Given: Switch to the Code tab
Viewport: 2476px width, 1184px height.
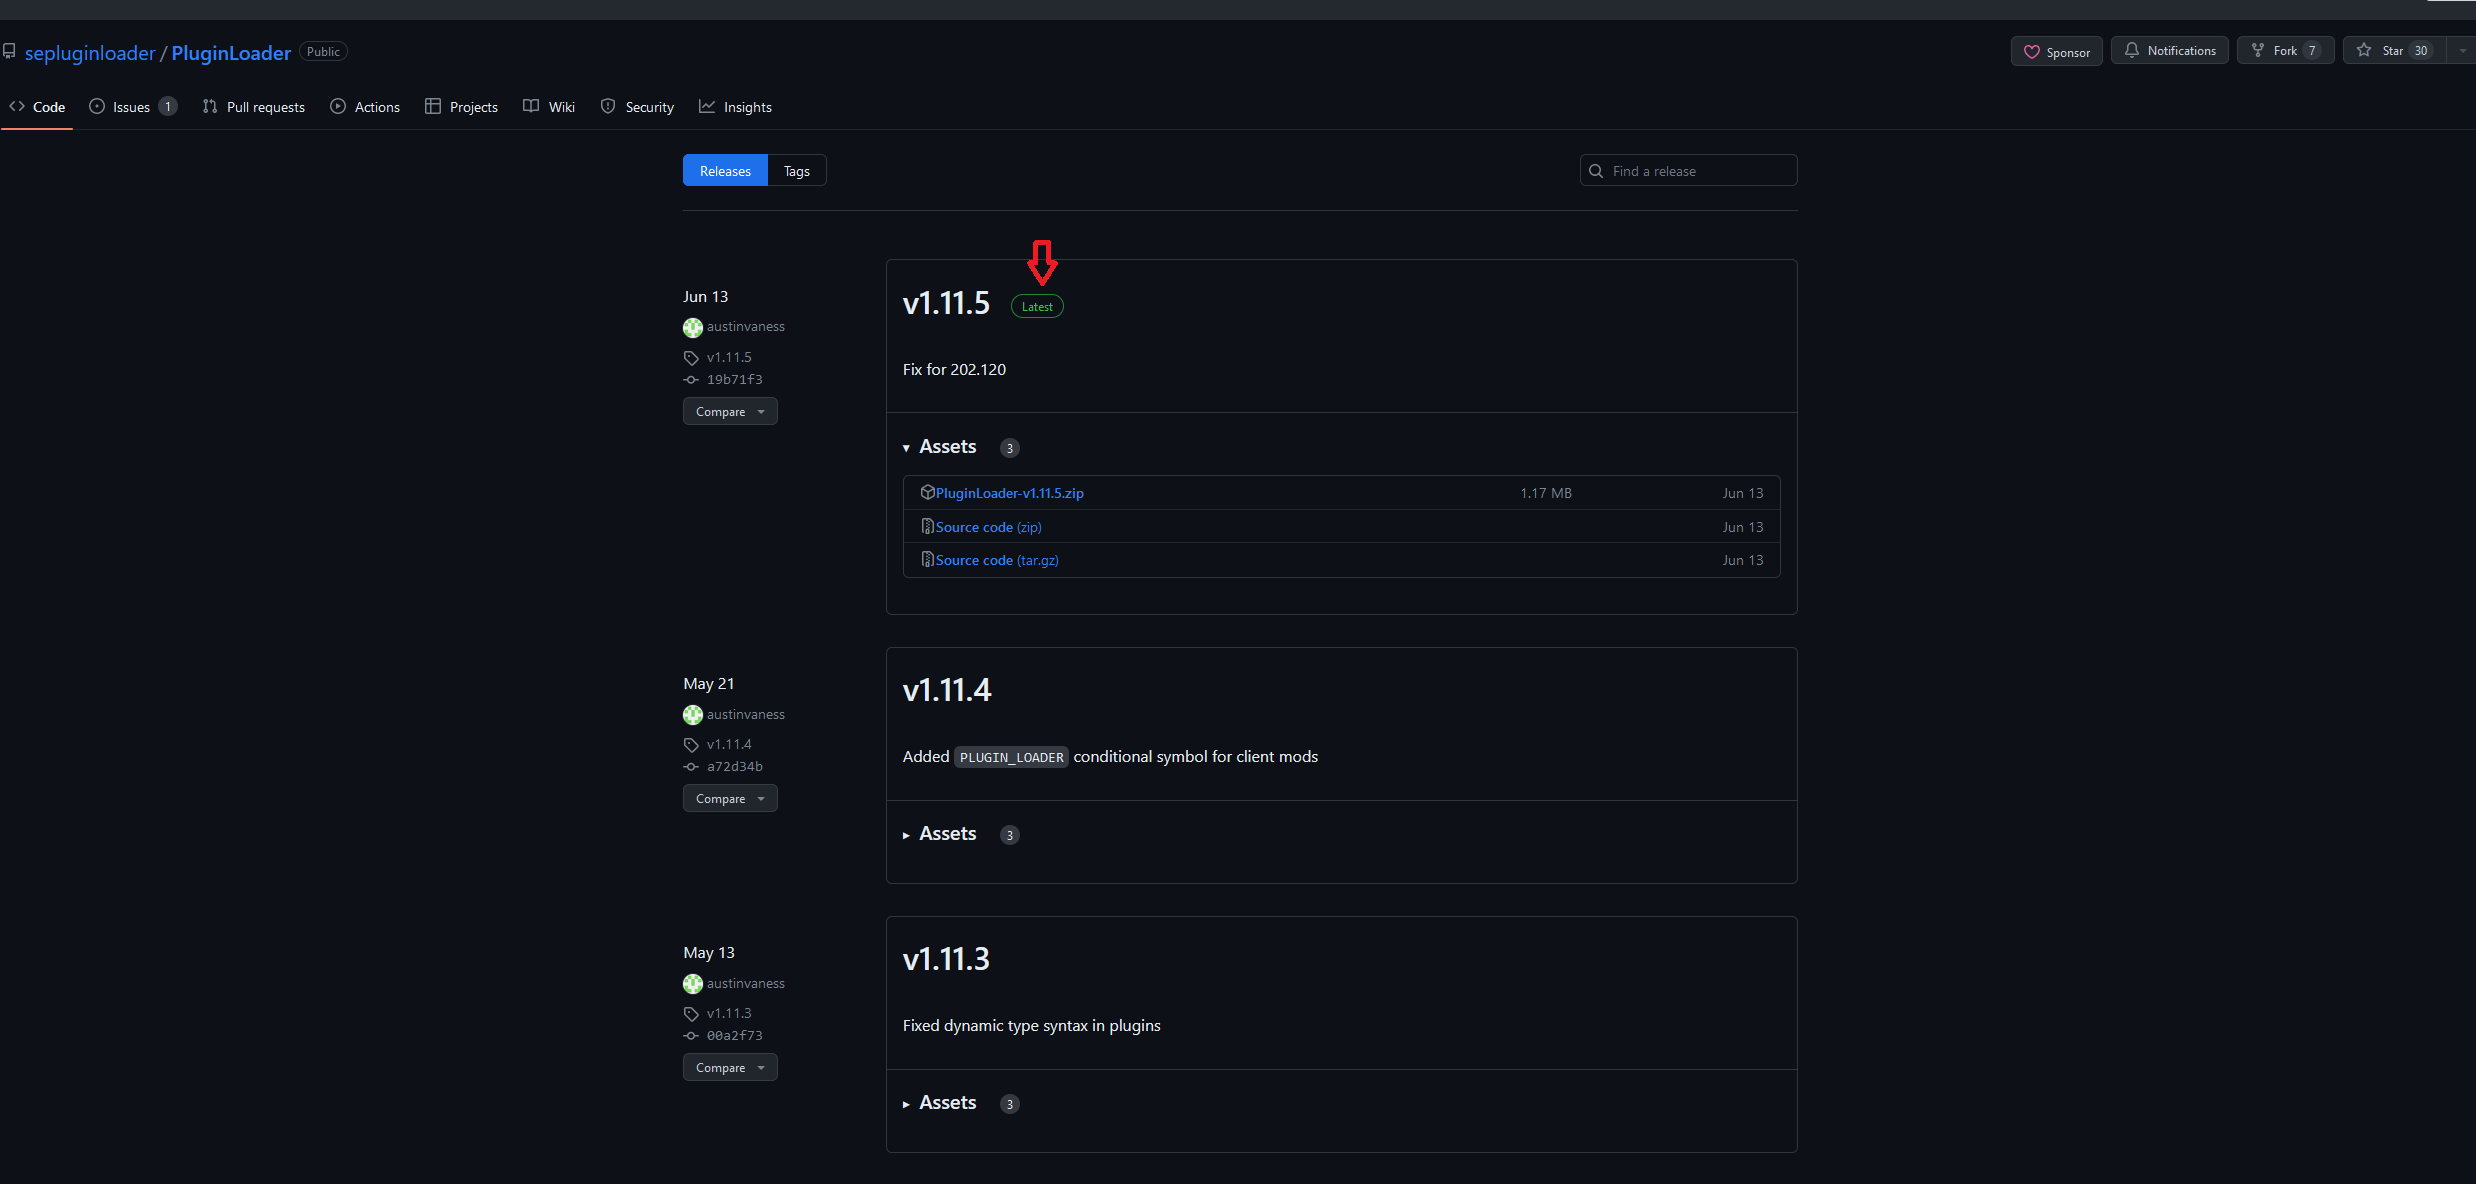Looking at the screenshot, I should click(37, 107).
